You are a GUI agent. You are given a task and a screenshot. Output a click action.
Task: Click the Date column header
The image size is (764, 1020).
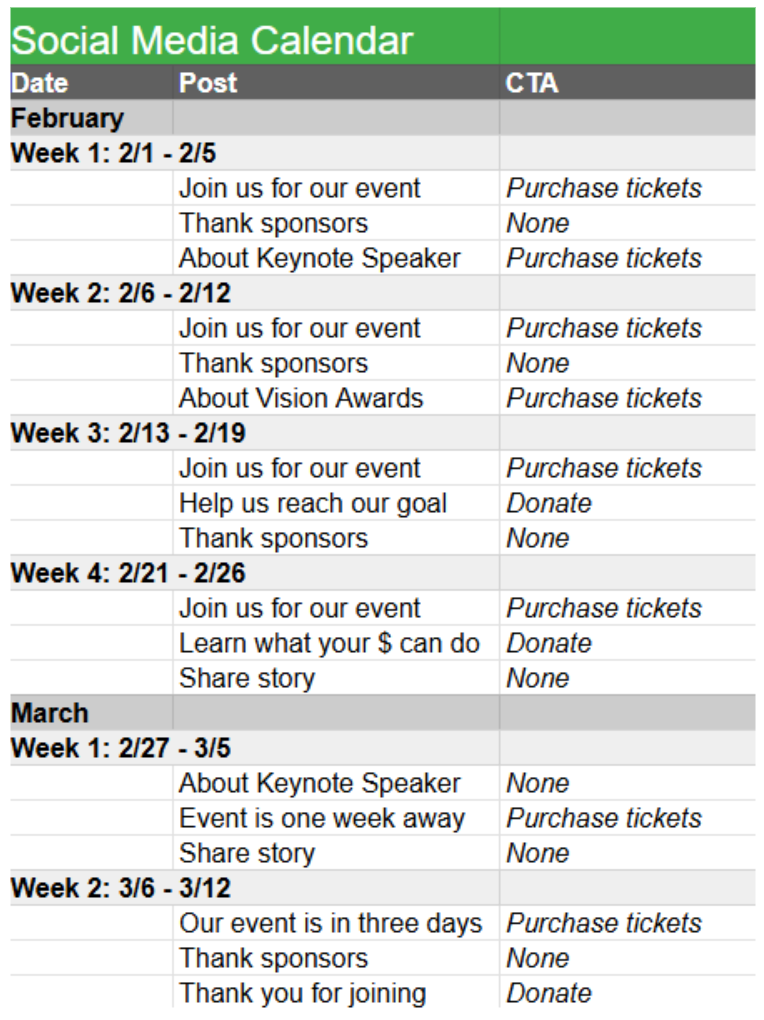coord(91,83)
